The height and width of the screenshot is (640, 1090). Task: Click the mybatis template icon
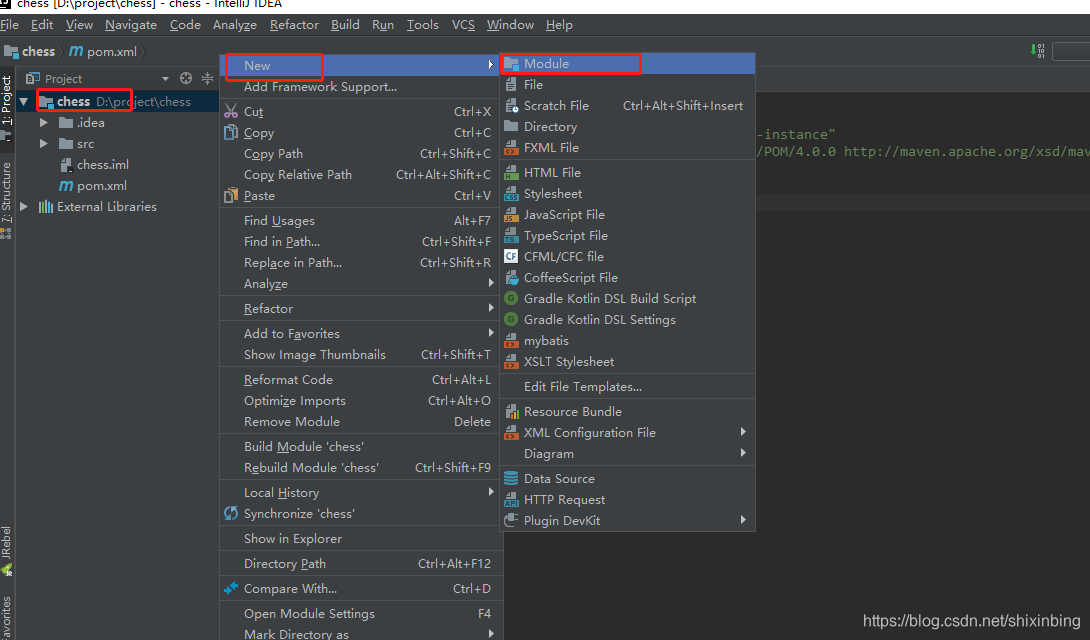pyautogui.click(x=511, y=340)
